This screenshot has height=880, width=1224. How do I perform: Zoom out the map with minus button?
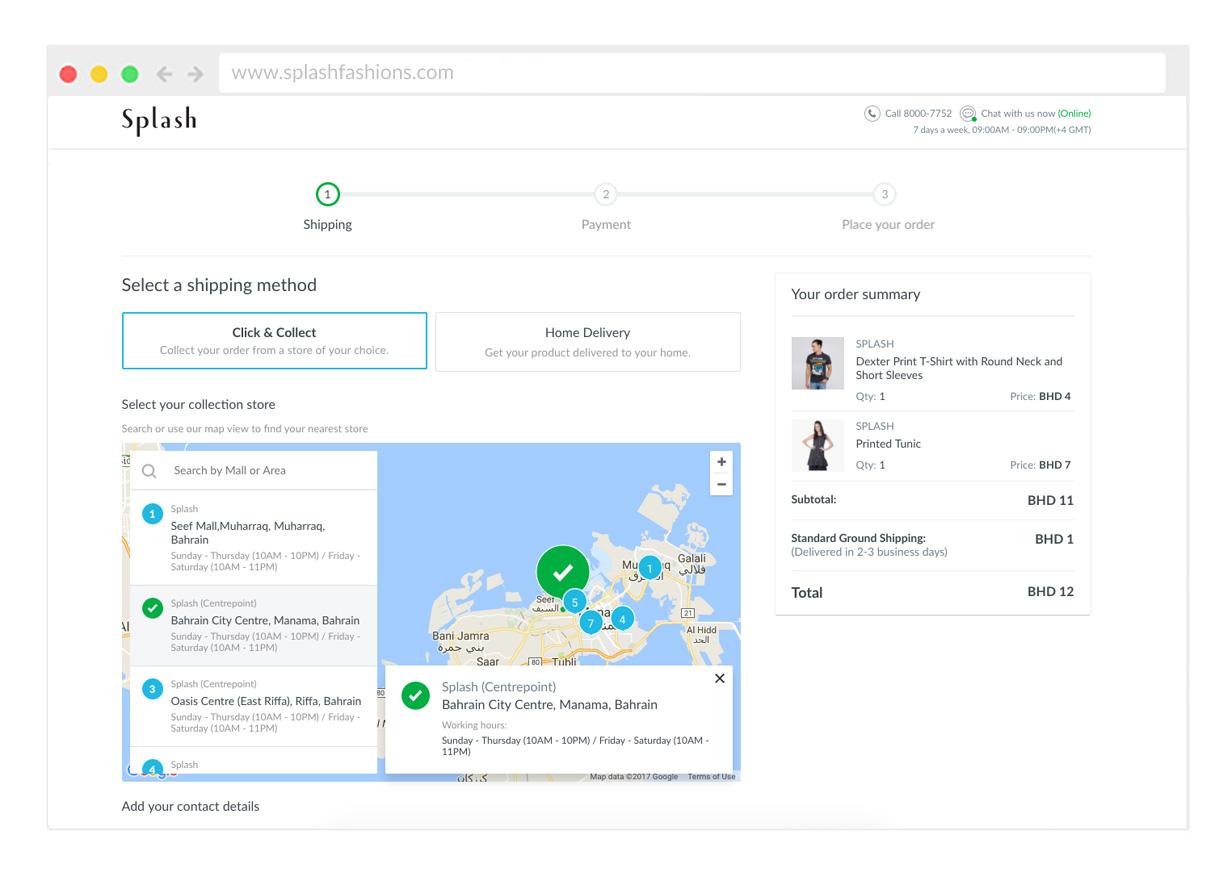click(721, 484)
